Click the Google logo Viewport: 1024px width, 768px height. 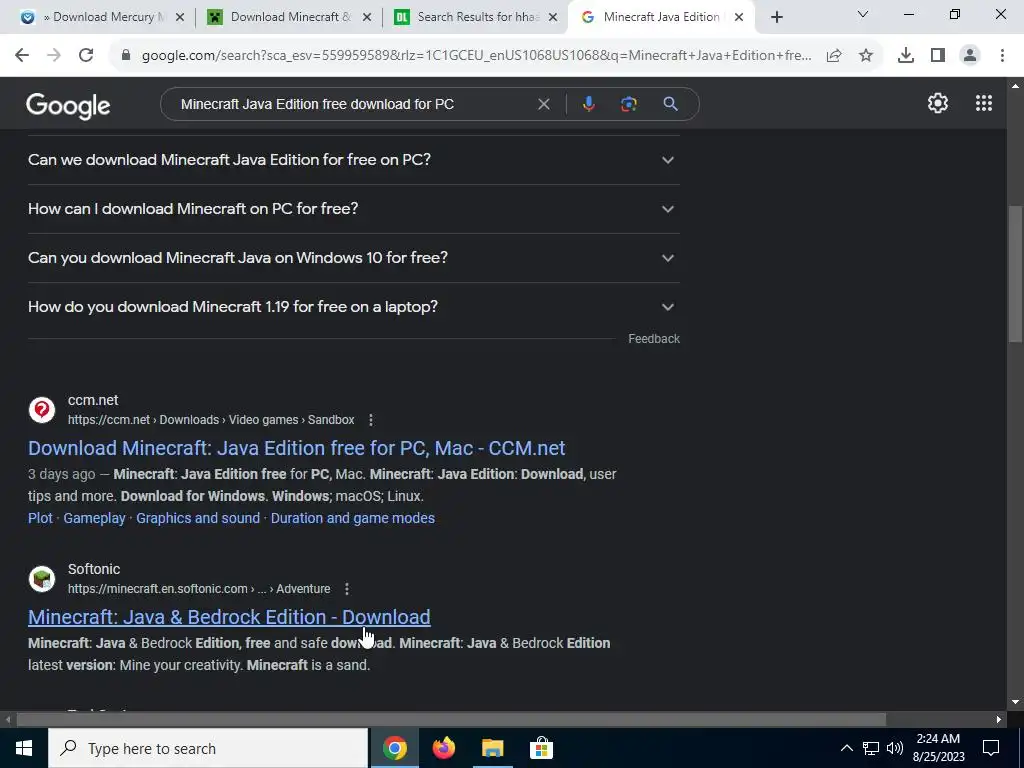pyautogui.click(x=68, y=106)
